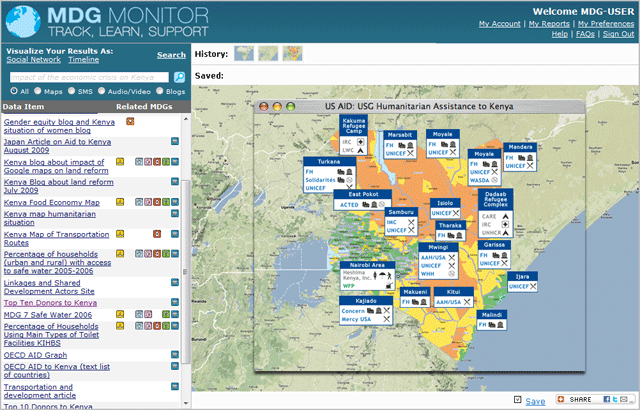Image resolution: width=640 pixels, height=410 pixels.
Task: Toggle the checkbox next to Save
Action: coord(518,399)
